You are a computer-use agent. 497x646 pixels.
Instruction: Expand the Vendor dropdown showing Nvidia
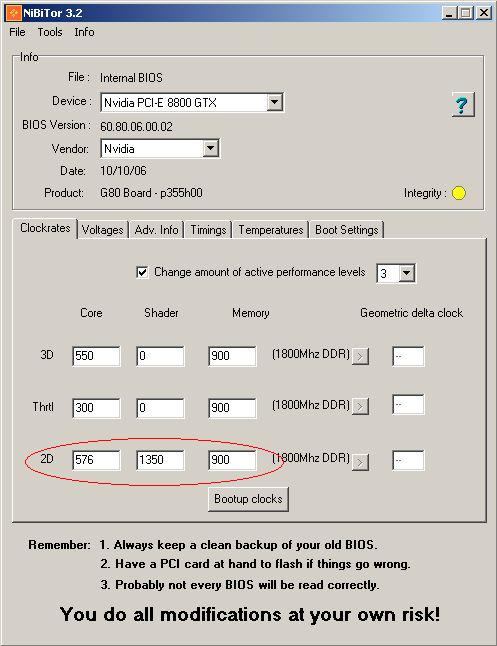pyautogui.click(x=211, y=148)
